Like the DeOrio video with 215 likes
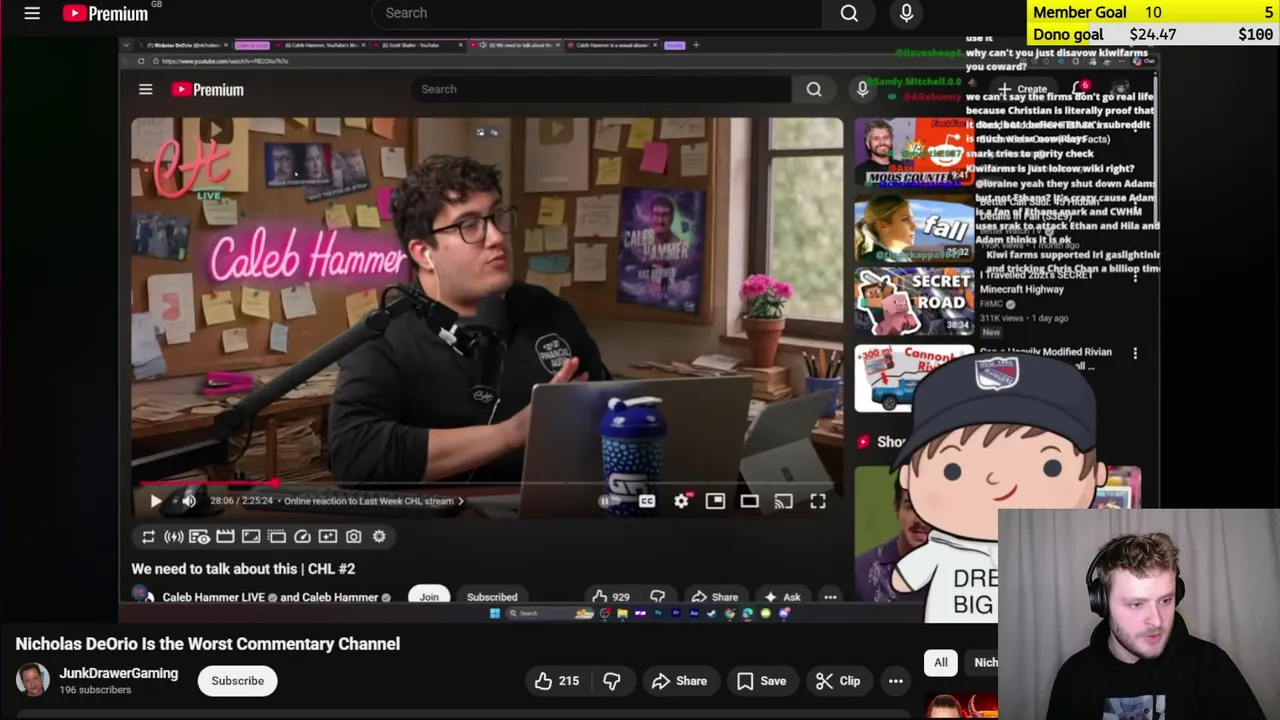The image size is (1280, 720). (556, 681)
